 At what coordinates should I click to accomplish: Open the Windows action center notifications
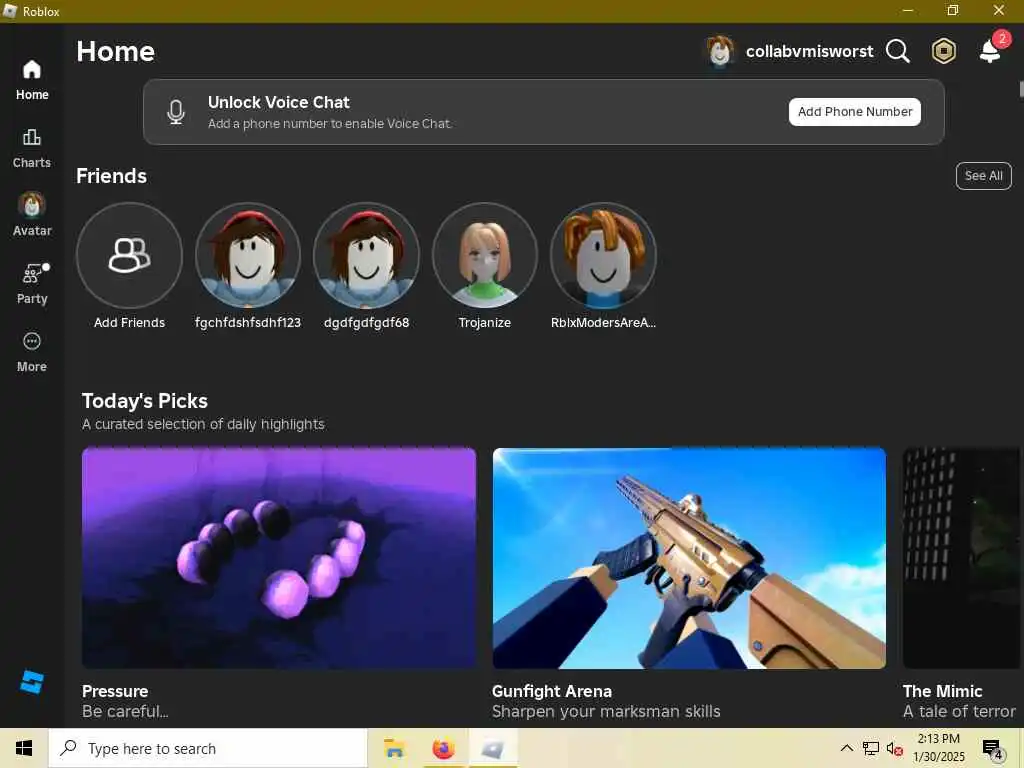coord(993,750)
